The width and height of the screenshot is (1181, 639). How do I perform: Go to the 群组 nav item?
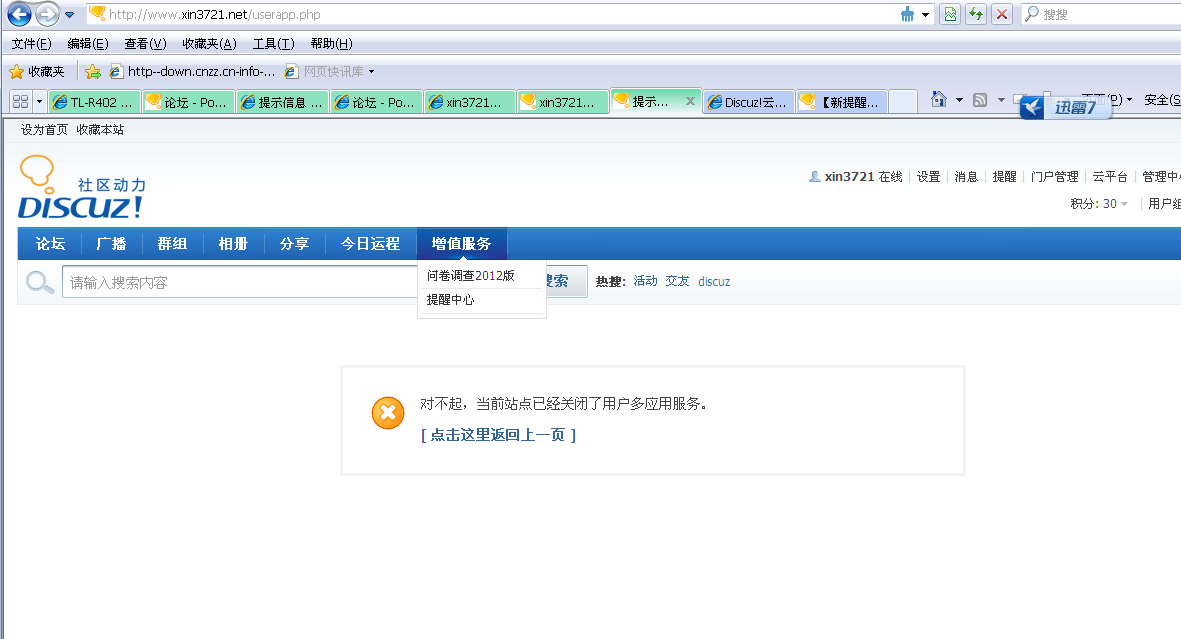click(x=172, y=243)
